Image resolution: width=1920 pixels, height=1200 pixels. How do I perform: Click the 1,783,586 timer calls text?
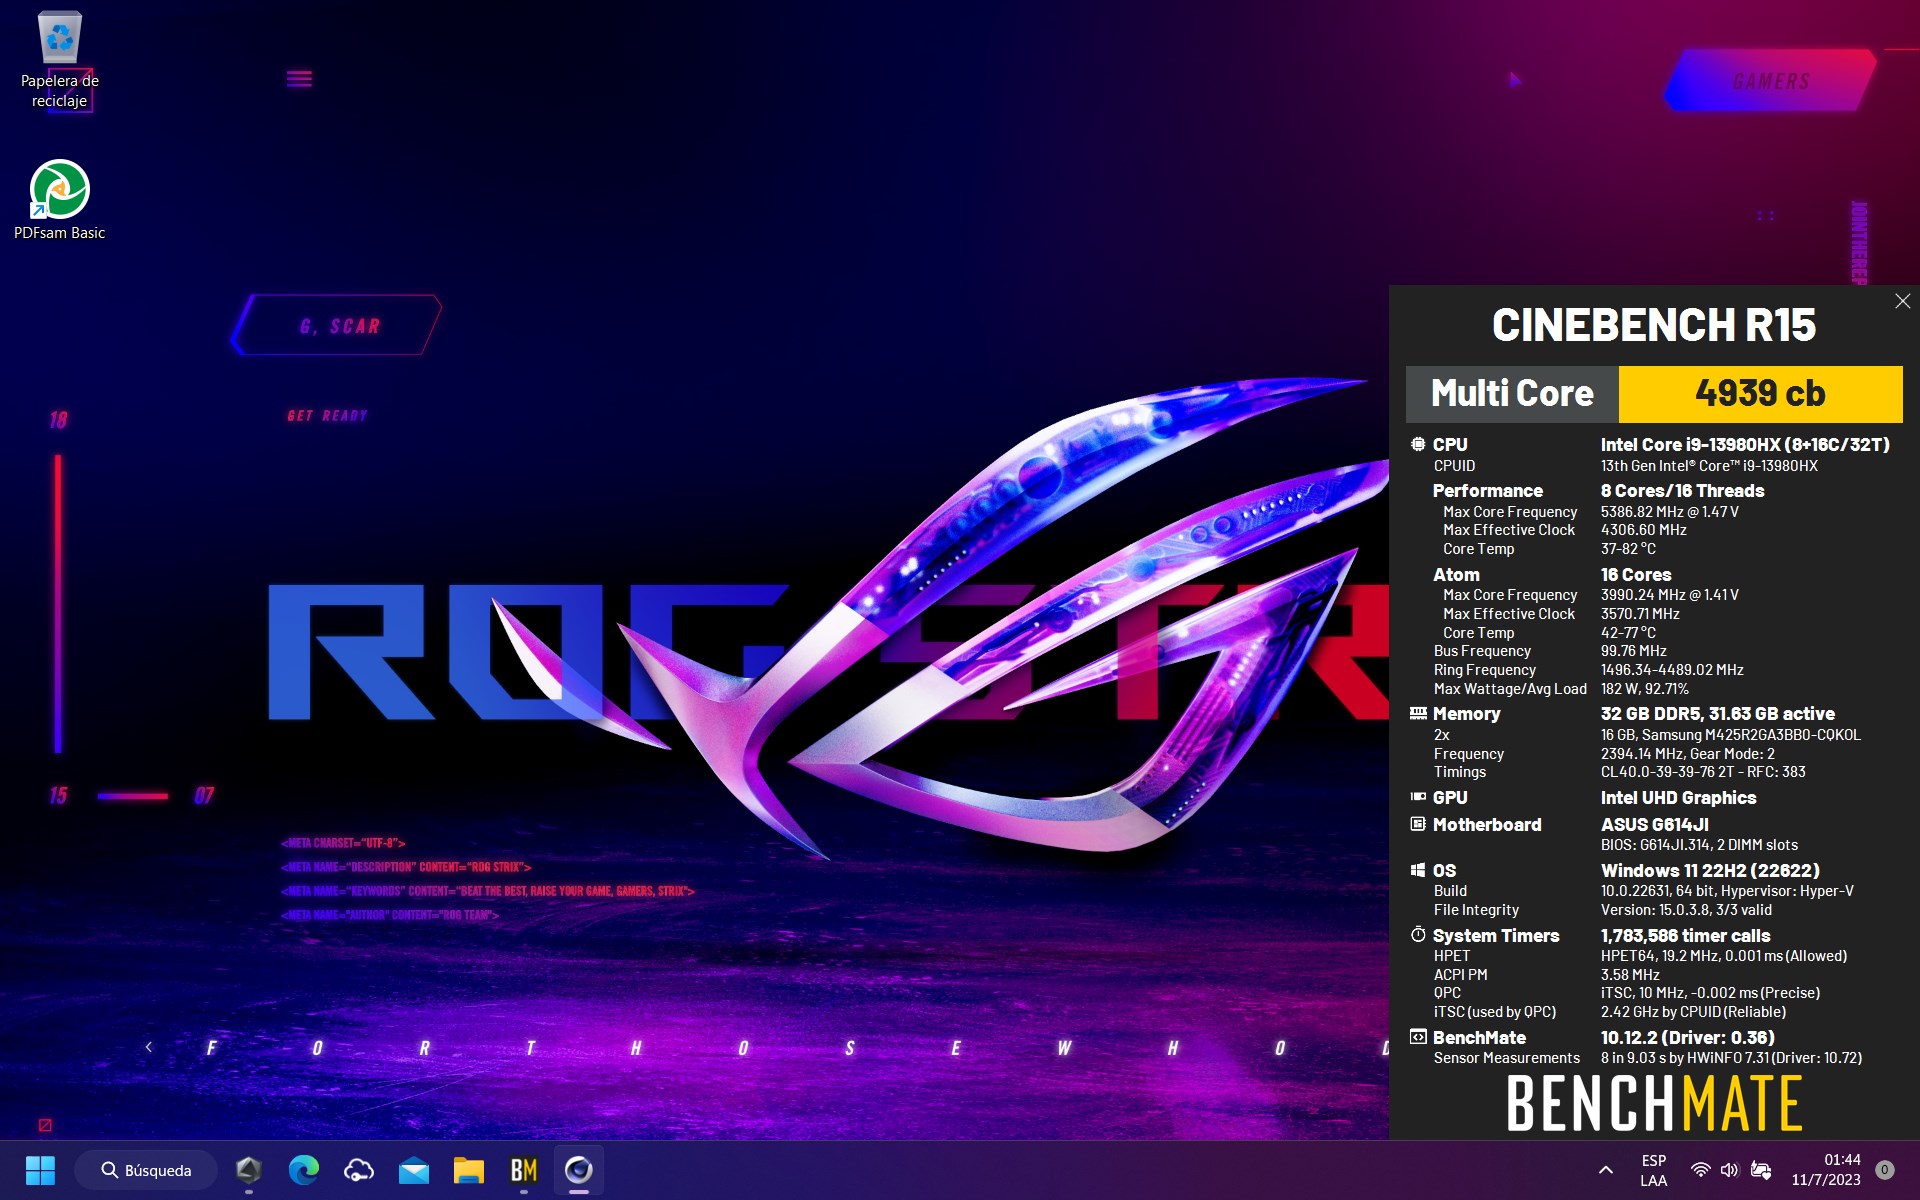(x=1685, y=936)
